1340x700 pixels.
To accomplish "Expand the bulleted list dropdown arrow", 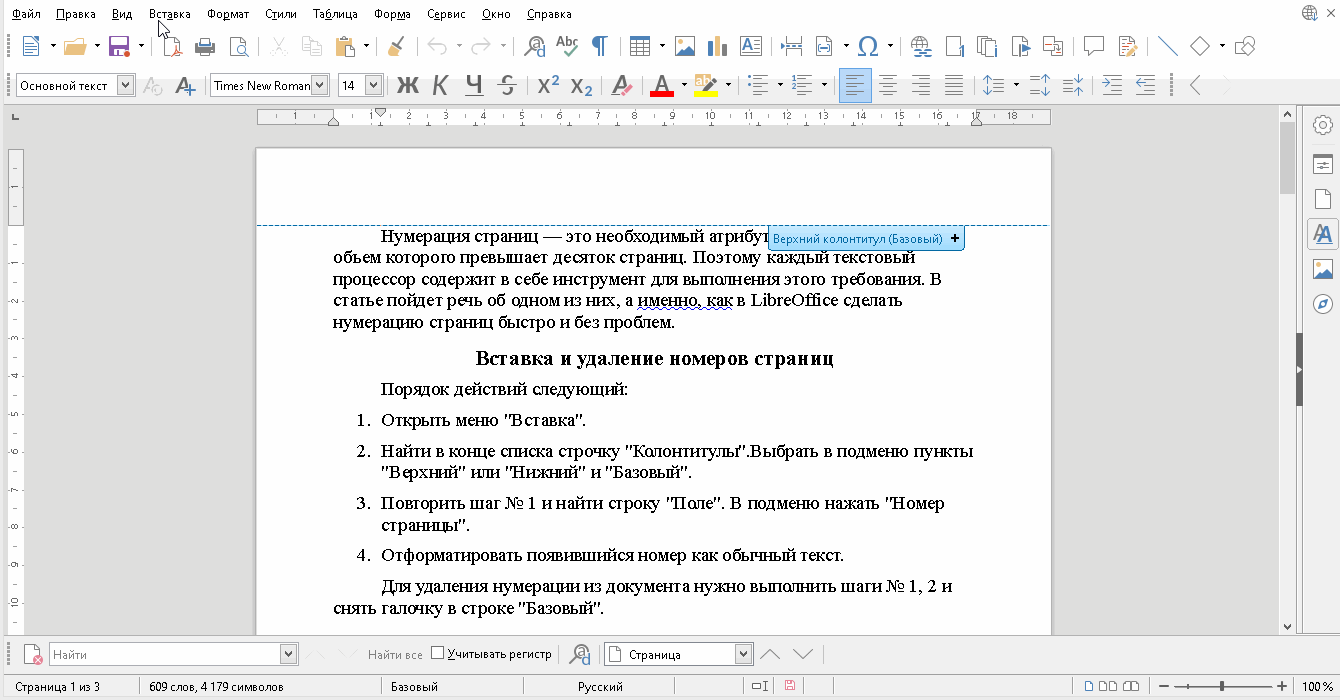I will click(x=780, y=86).
